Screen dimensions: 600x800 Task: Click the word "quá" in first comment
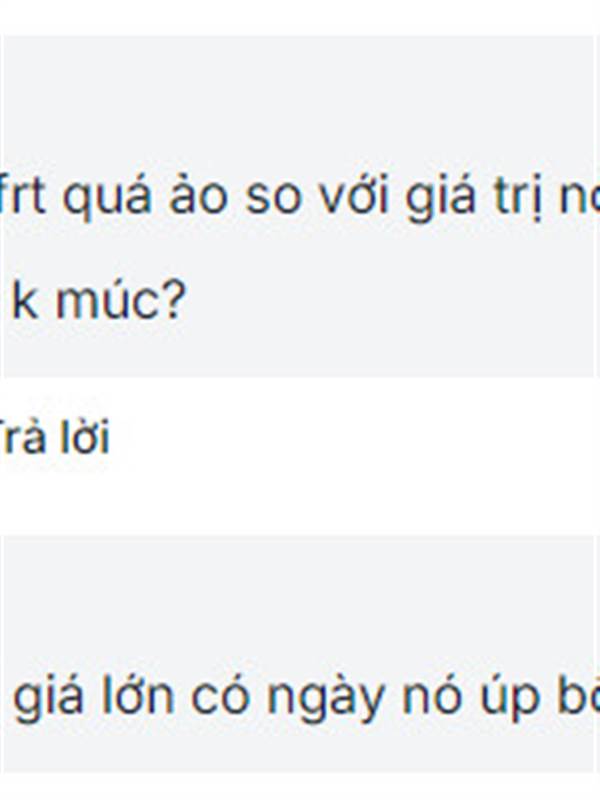(x=107, y=198)
